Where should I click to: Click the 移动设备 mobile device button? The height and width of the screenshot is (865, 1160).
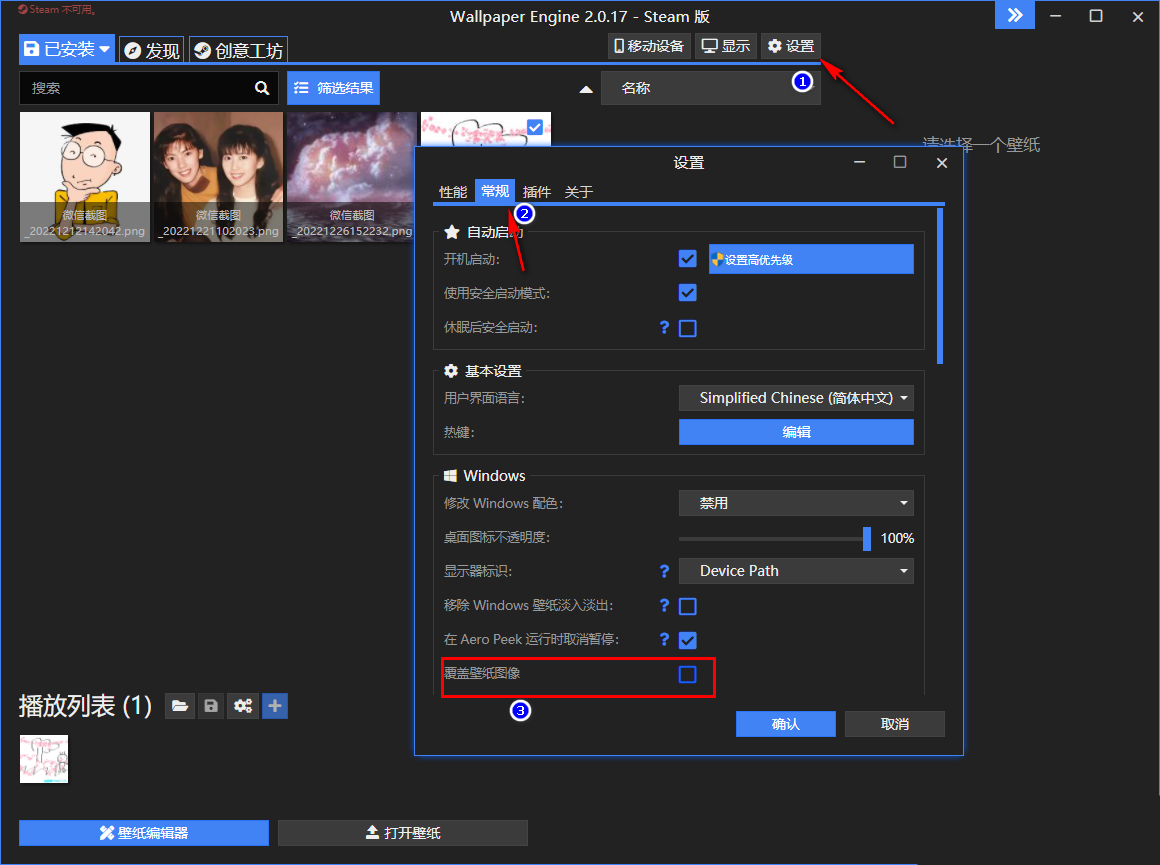(649, 46)
